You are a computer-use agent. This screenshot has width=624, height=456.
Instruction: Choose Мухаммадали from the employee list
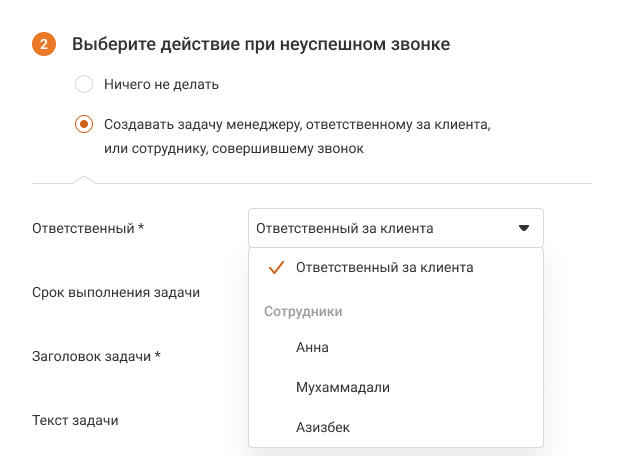pos(342,387)
